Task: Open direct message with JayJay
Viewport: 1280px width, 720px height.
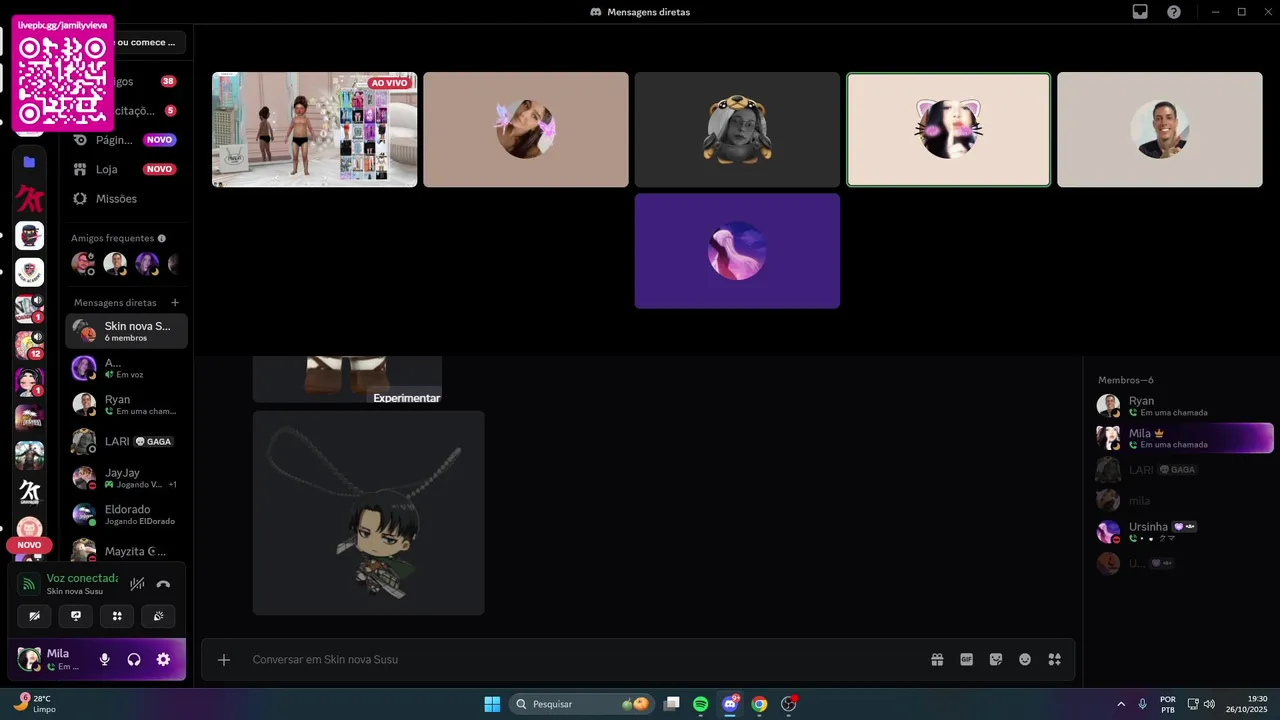Action: pyautogui.click(x=126, y=478)
